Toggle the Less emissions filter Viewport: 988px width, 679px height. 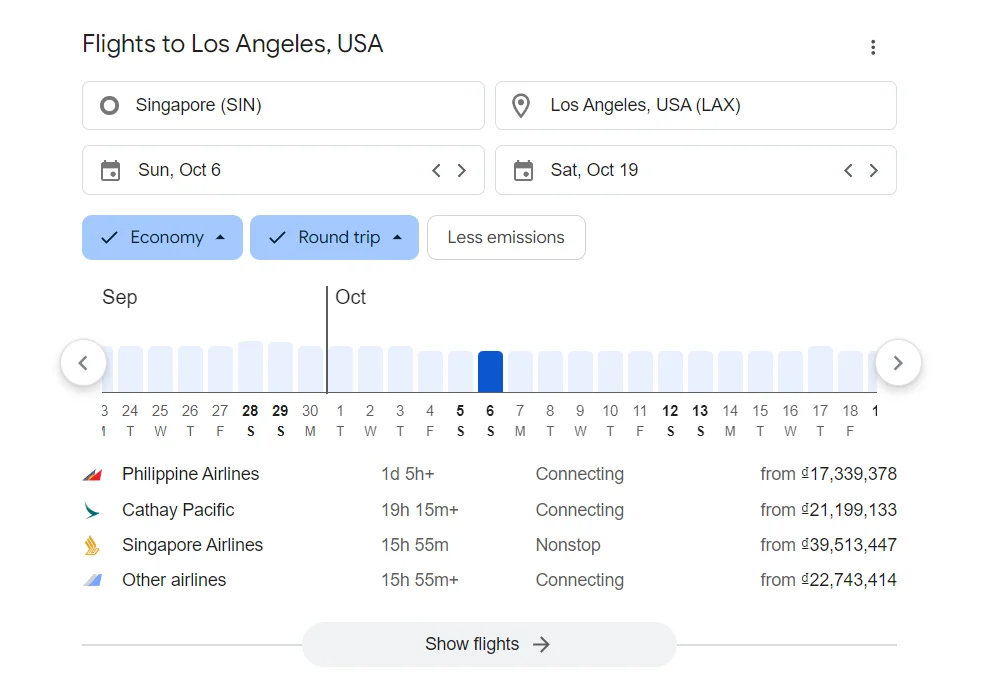pyautogui.click(x=506, y=237)
